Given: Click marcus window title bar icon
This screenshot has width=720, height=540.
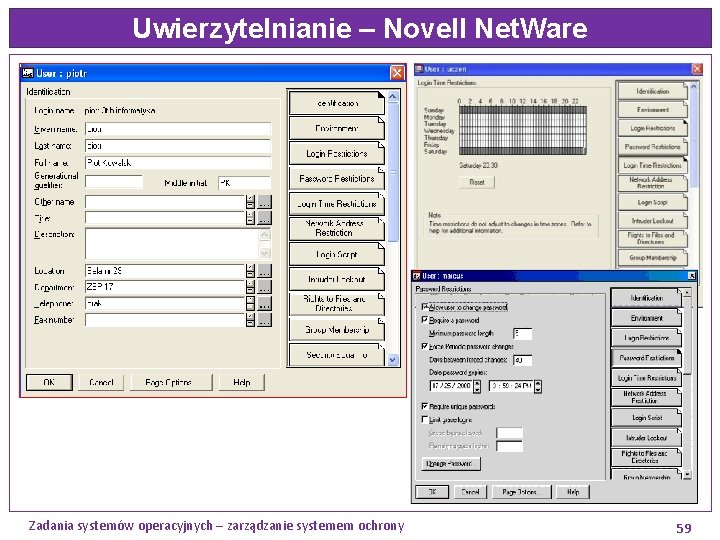Looking at the screenshot, I should click(x=416, y=276).
